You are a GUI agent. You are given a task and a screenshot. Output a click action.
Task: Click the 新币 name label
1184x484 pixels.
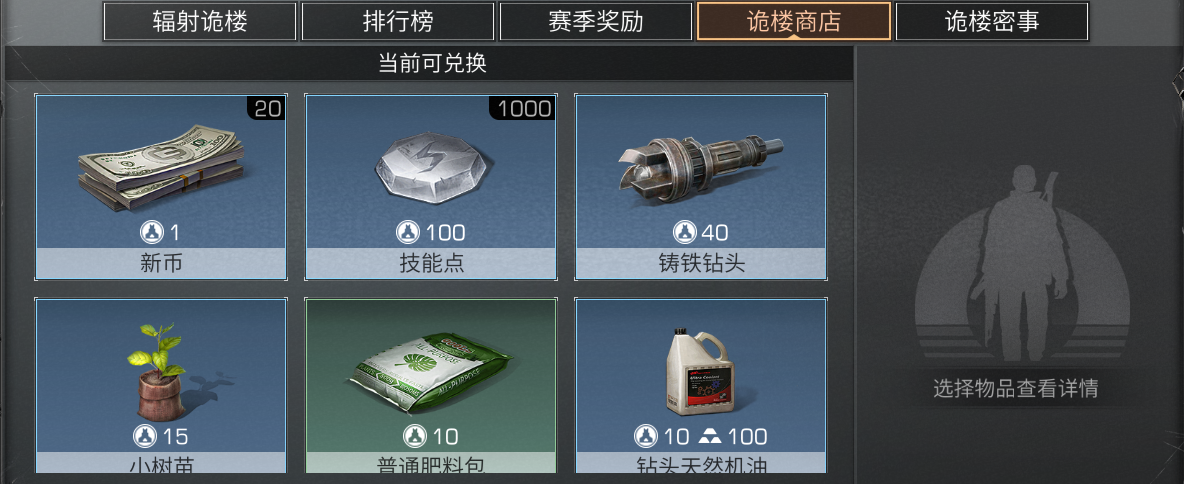(x=161, y=263)
